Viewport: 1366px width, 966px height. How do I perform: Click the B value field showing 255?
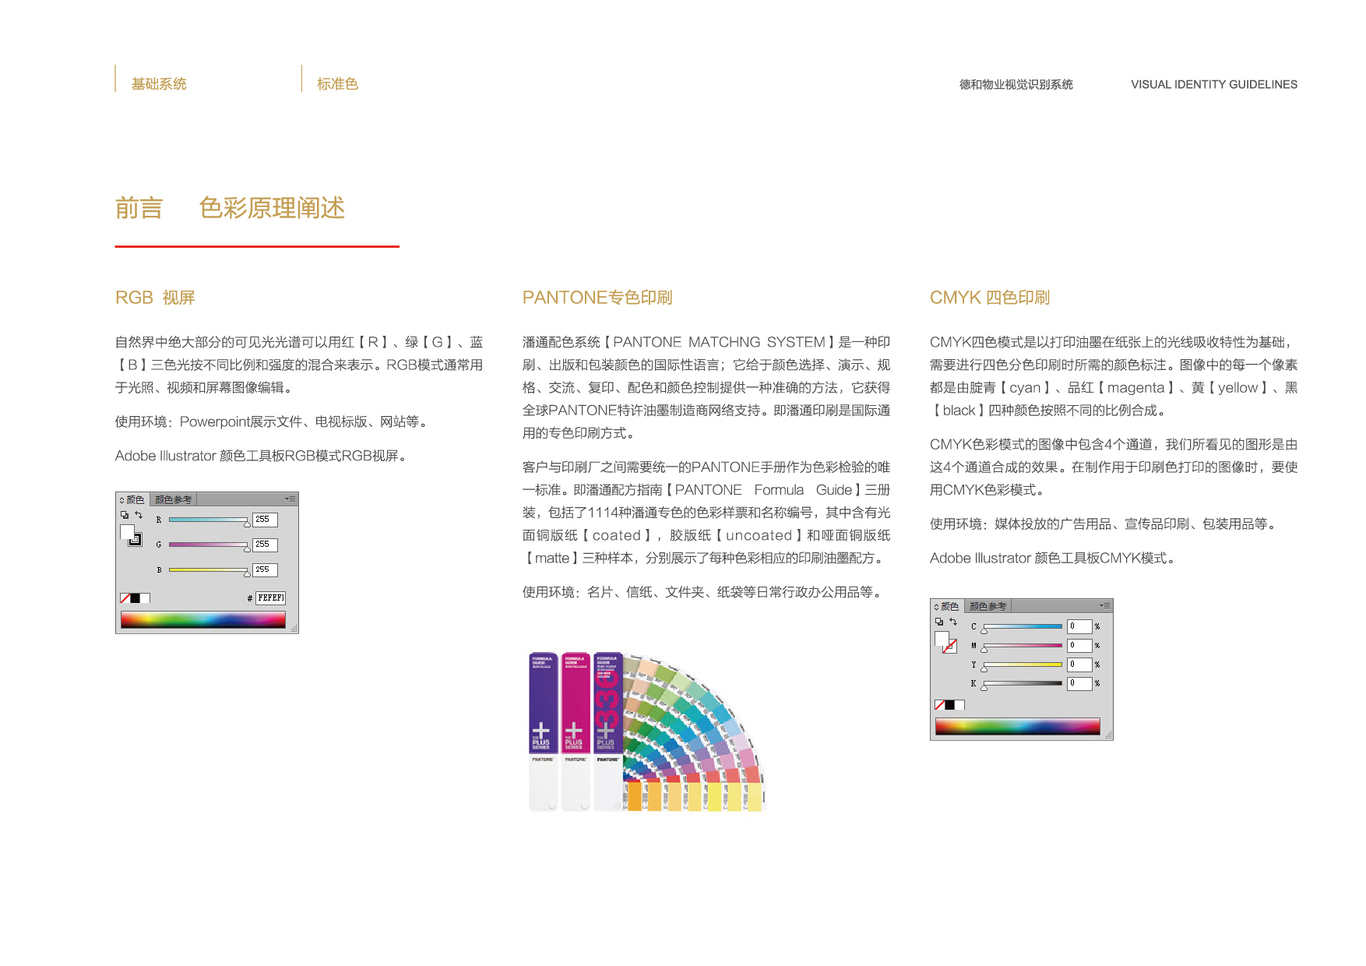click(x=265, y=570)
